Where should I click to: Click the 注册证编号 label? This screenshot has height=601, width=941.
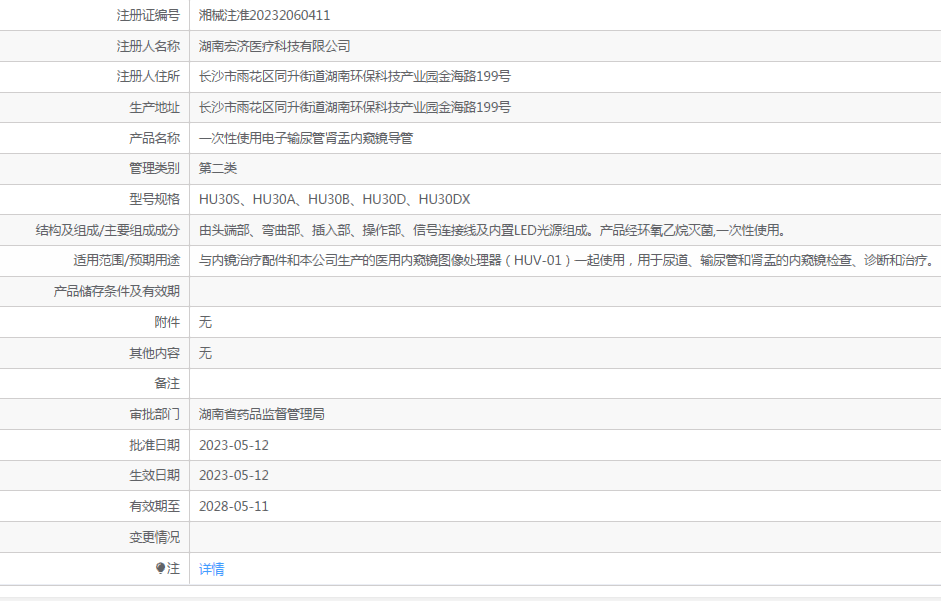[148, 16]
